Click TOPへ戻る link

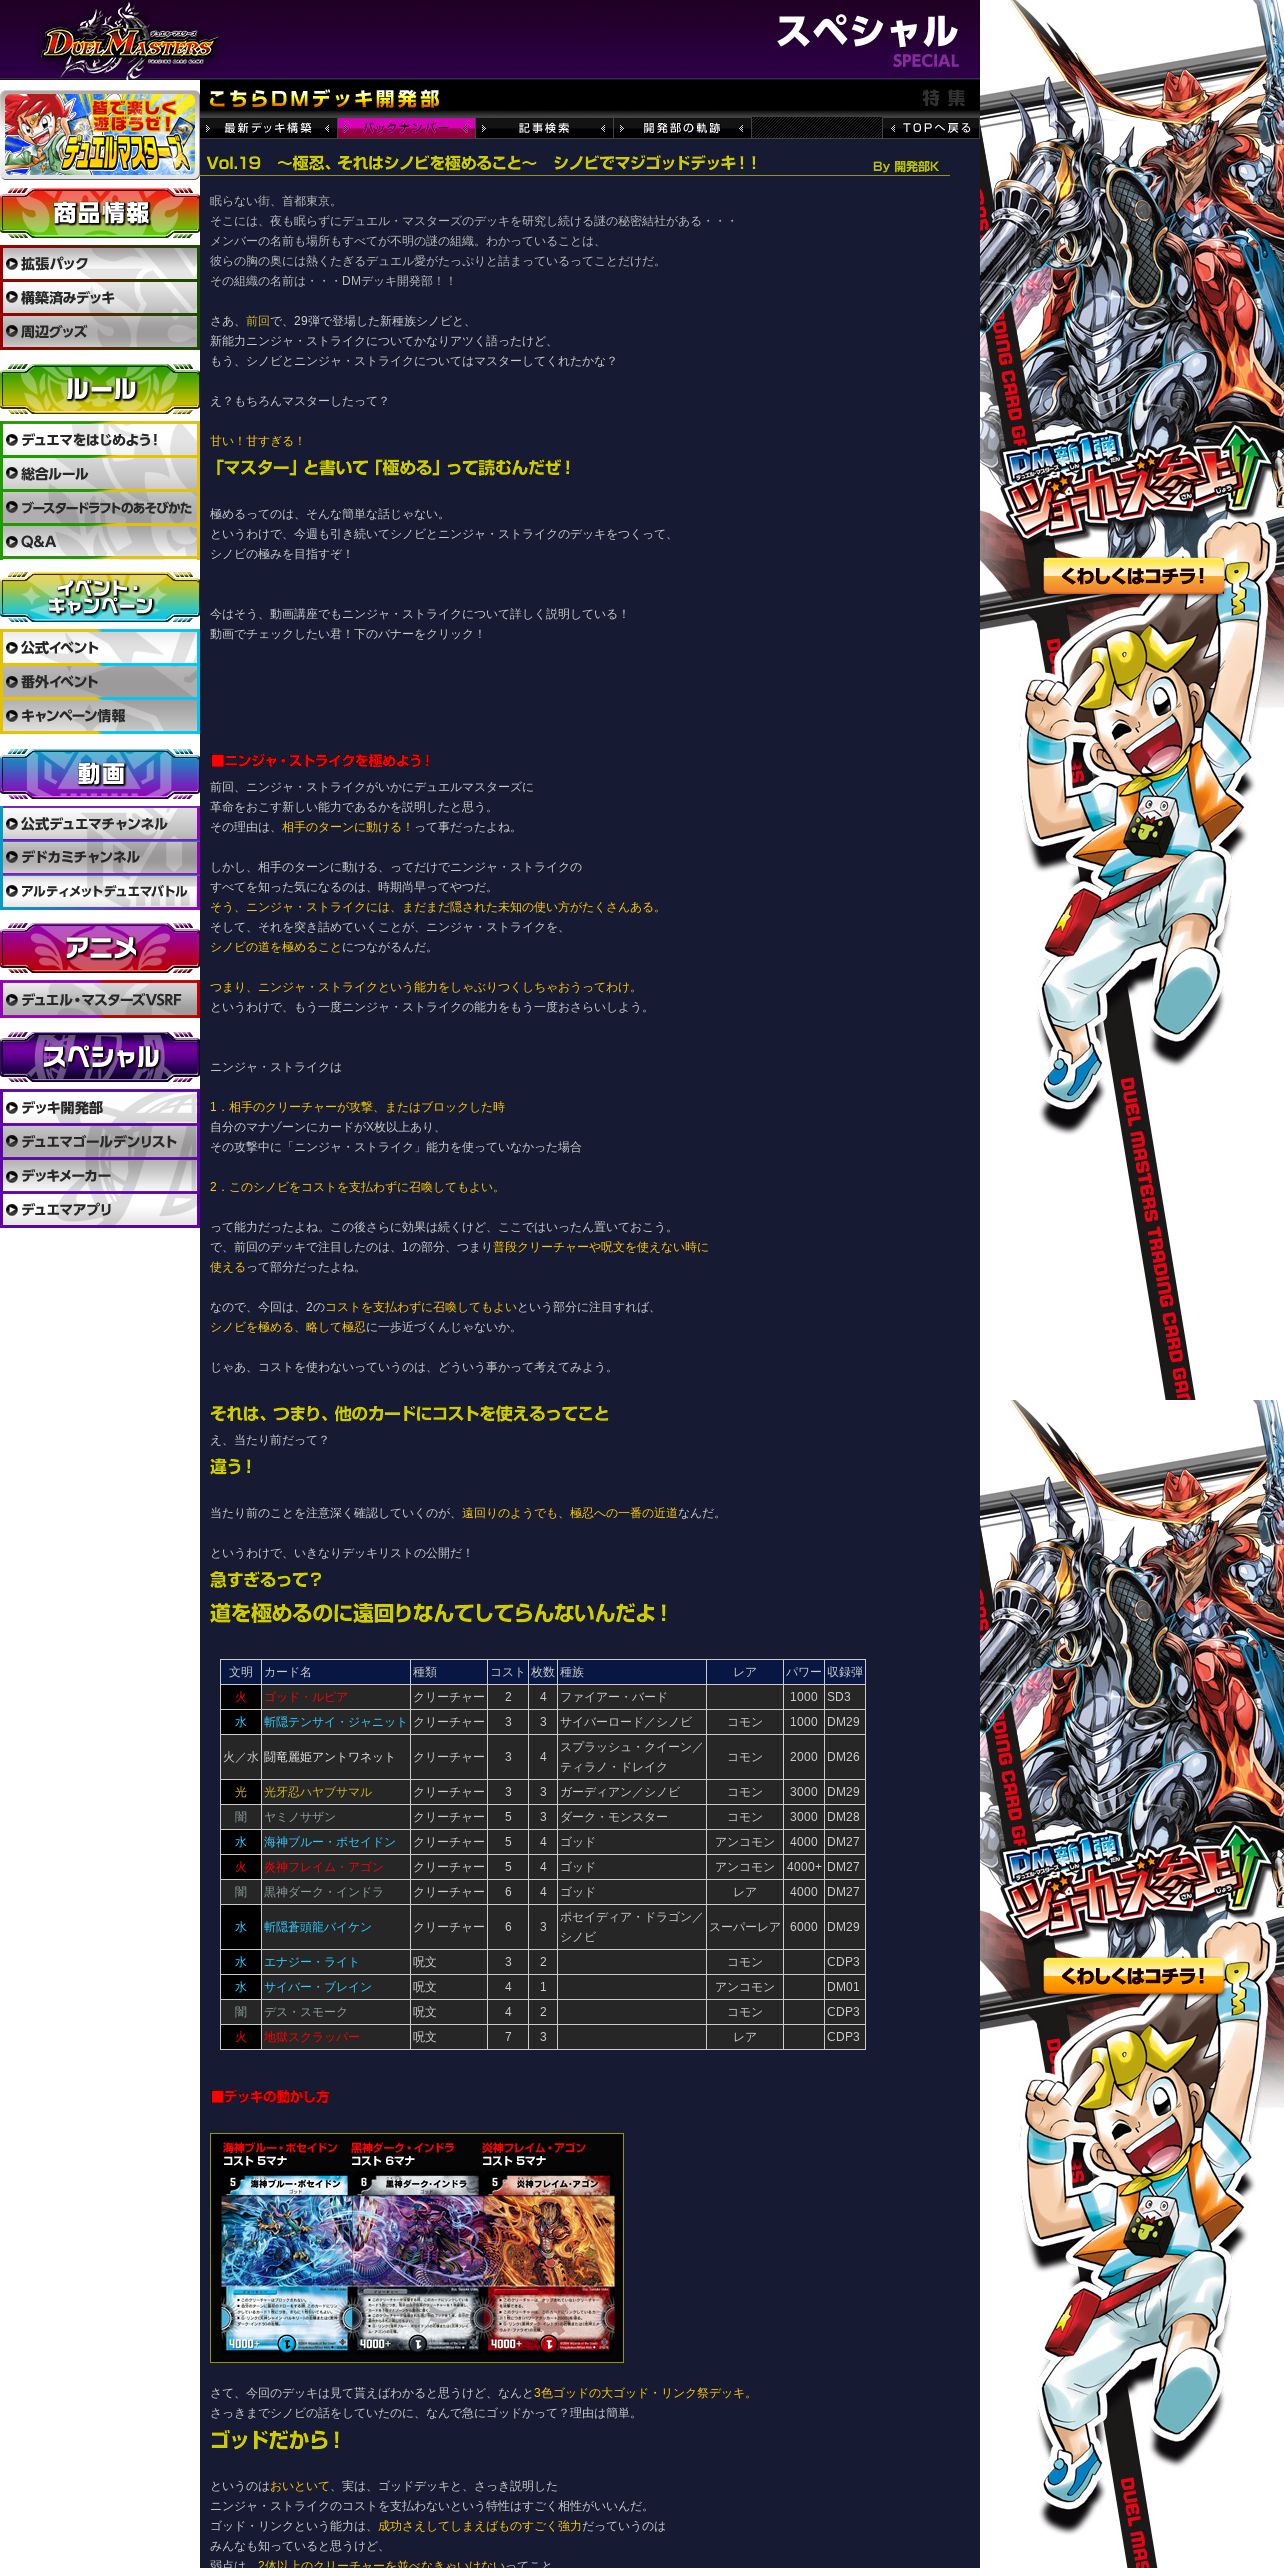coord(931,128)
